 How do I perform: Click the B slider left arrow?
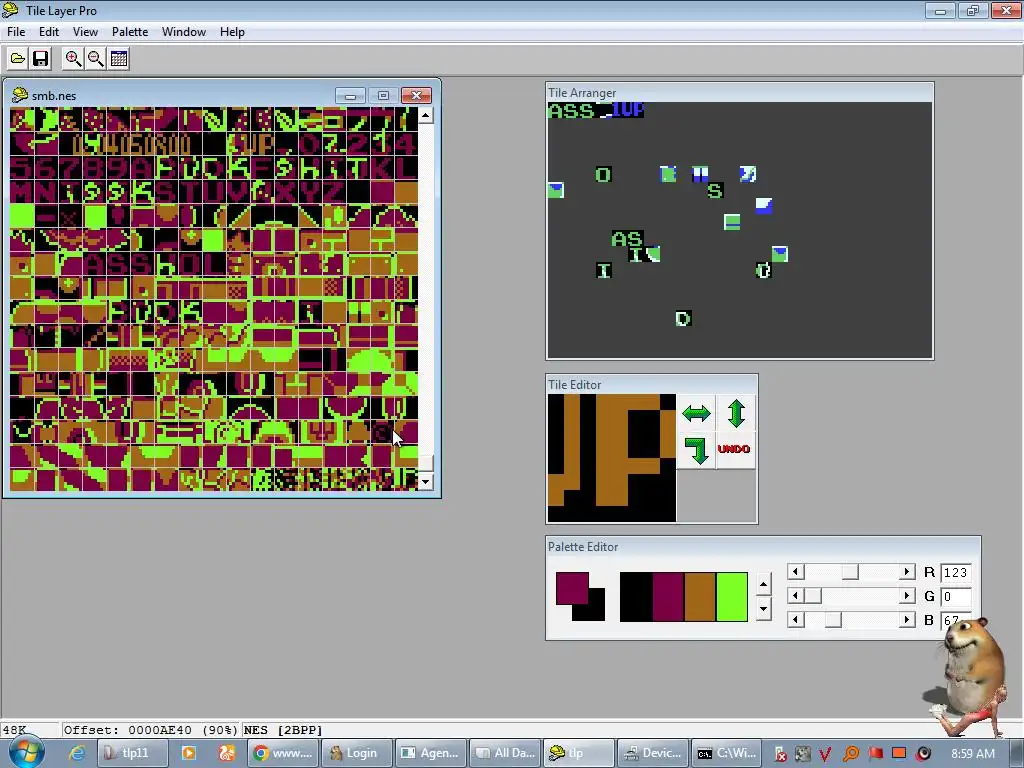(x=795, y=619)
